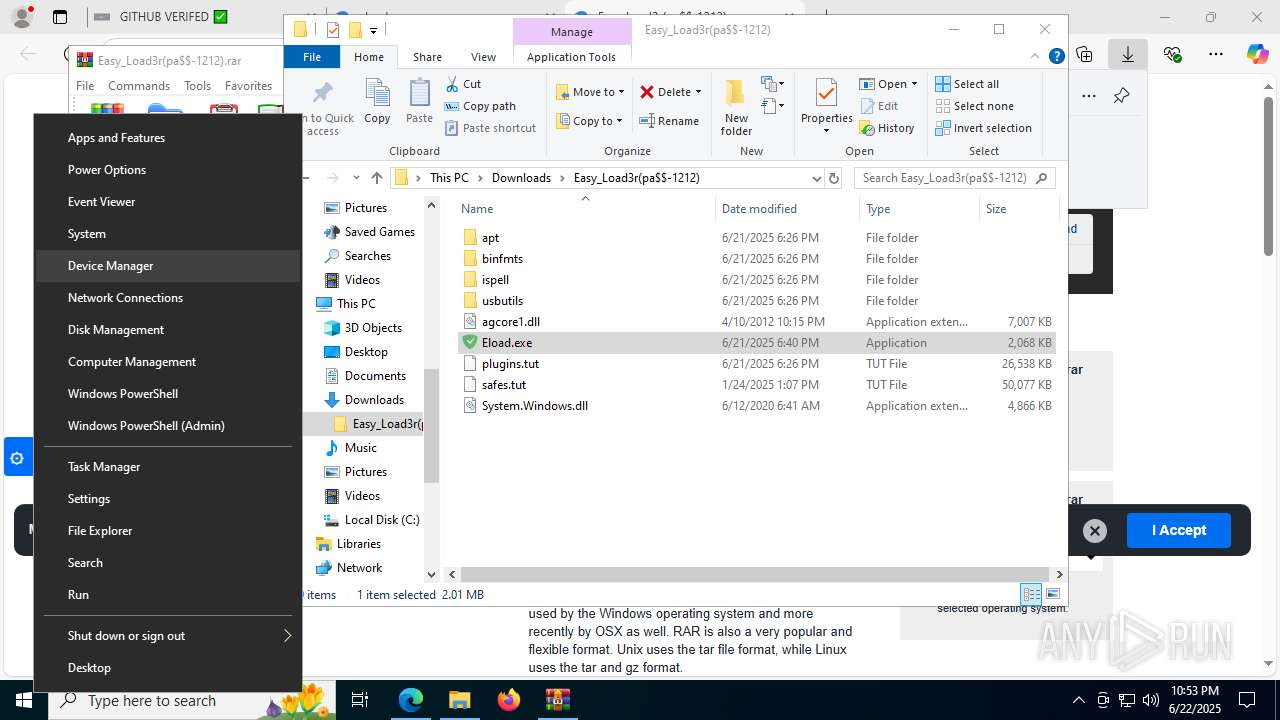This screenshot has height=720, width=1280.
Task: Switch to the Share ribbon tab
Action: (x=427, y=57)
